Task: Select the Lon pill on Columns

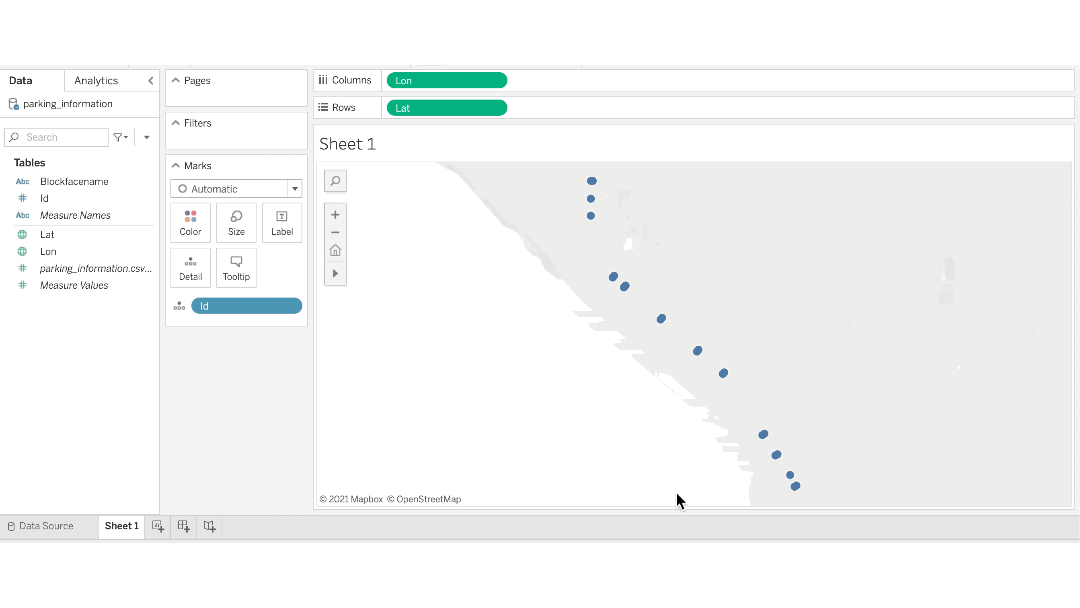Action: coord(447,80)
